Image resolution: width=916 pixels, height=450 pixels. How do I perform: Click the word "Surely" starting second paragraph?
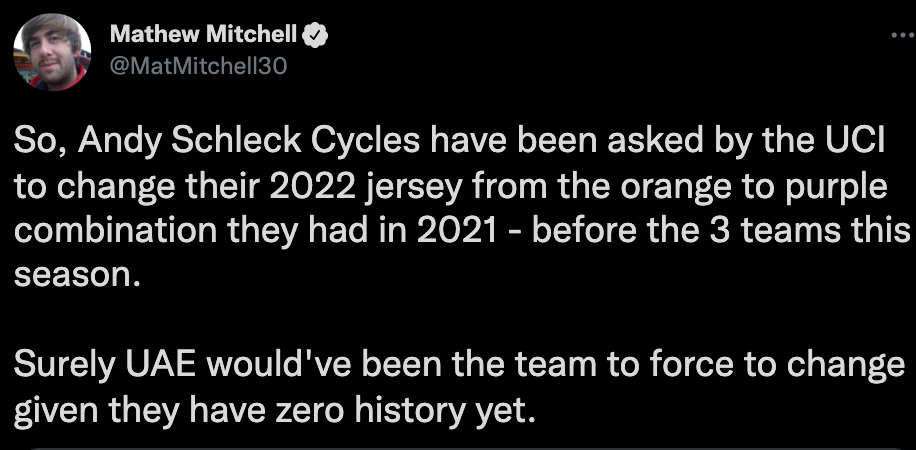pyautogui.click(x=65, y=365)
